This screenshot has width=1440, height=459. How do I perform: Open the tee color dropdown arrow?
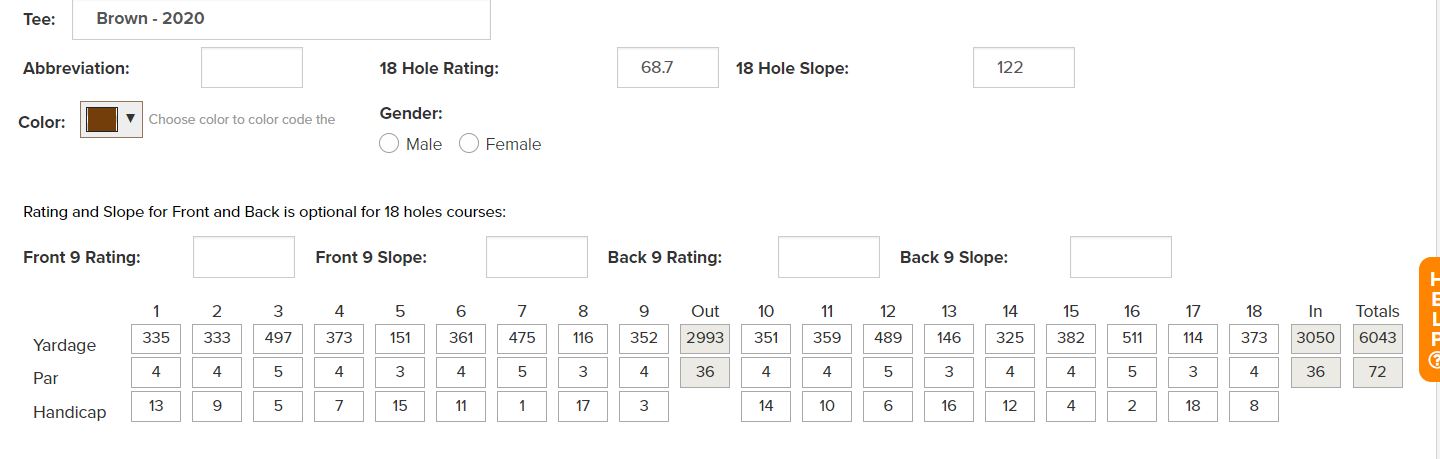click(130, 119)
